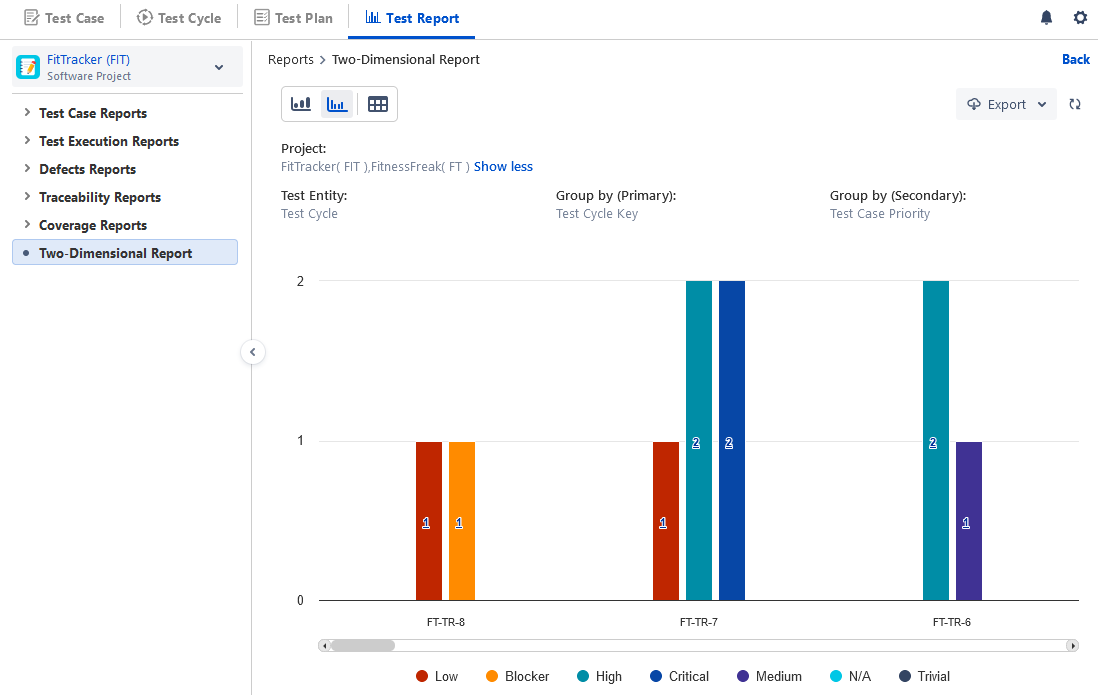Image resolution: width=1098 pixels, height=695 pixels.
Task: Open the Test Case tab
Action: (x=64, y=18)
